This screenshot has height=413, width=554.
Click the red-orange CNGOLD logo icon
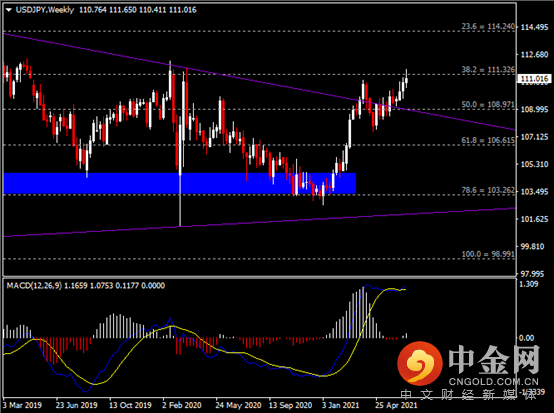(x=419, y=364)
